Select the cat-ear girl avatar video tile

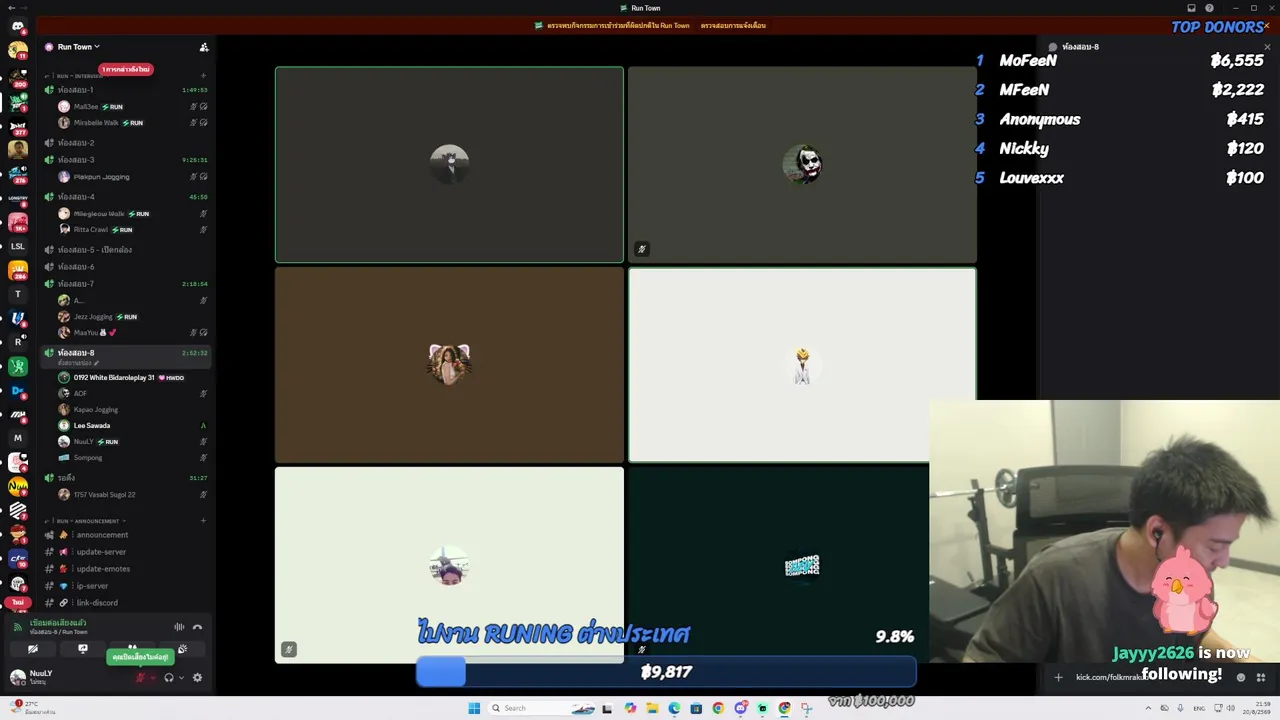(x=449, y=365)
